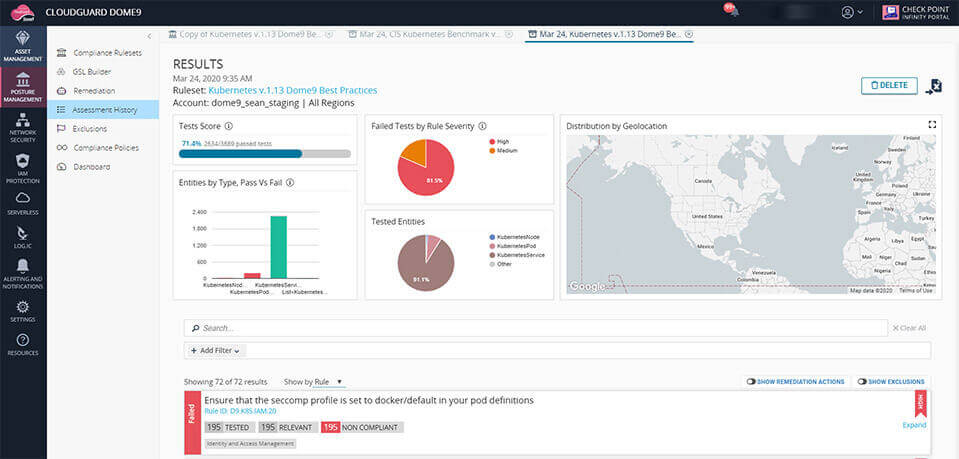
Task: Open Exclusions menu item
Action: 102,129
